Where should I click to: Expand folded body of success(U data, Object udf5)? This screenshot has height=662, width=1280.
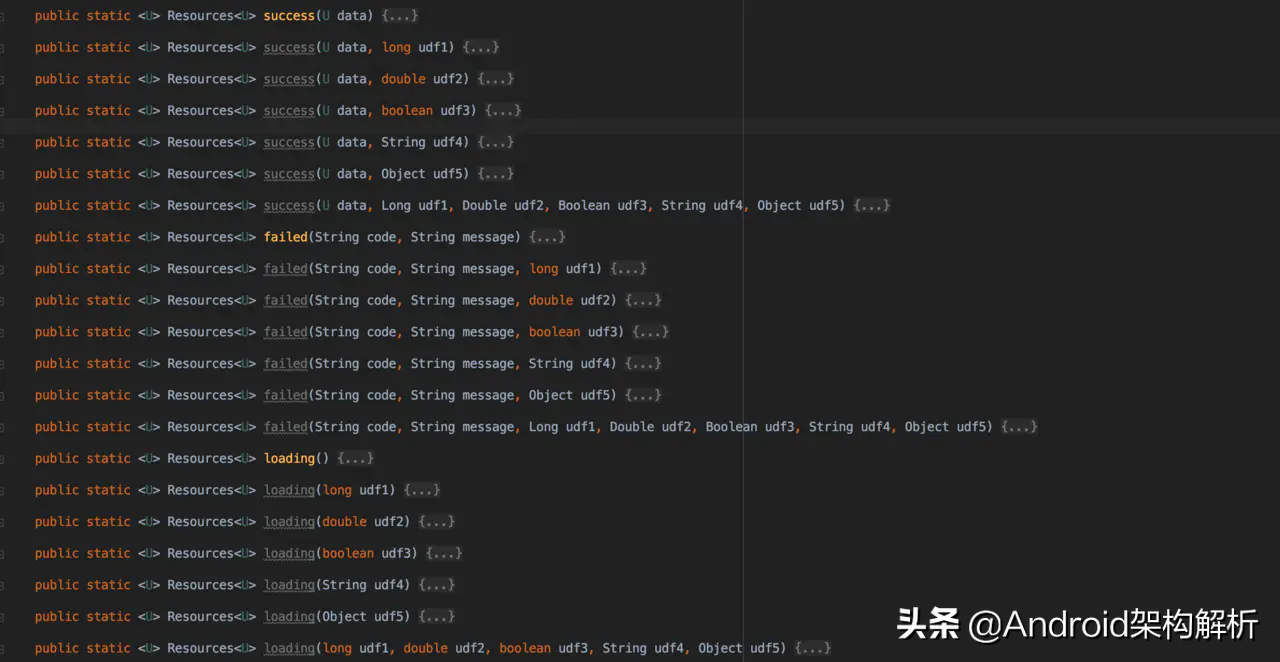click(496, 174)
